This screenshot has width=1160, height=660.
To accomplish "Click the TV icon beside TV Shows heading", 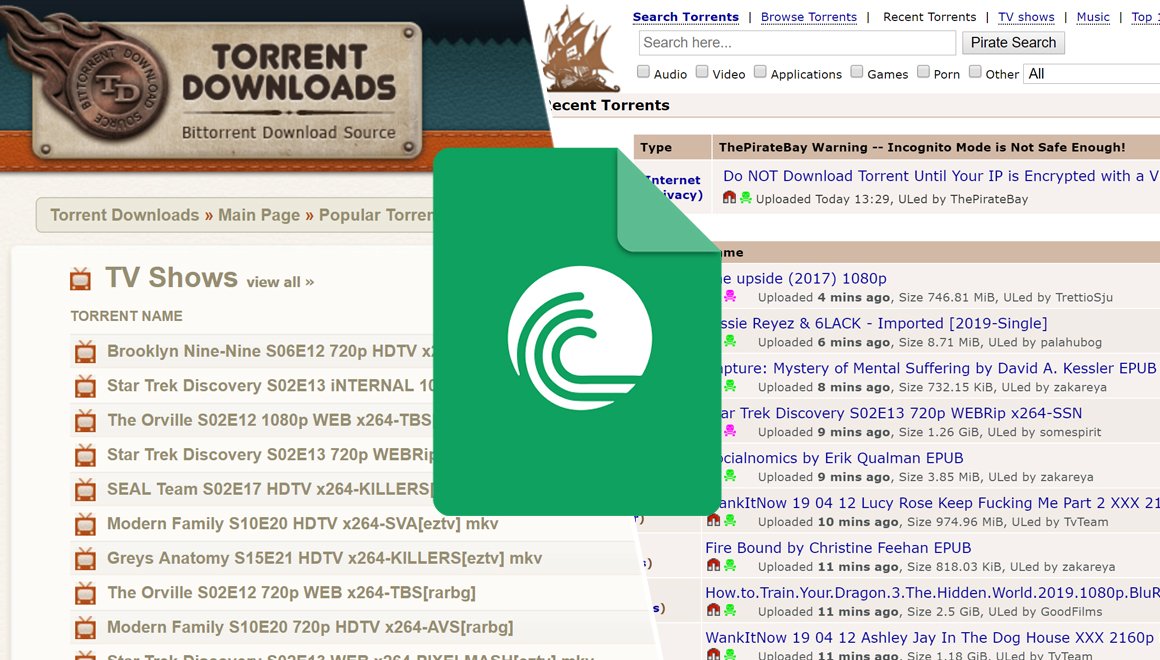I will coord(80,280).
